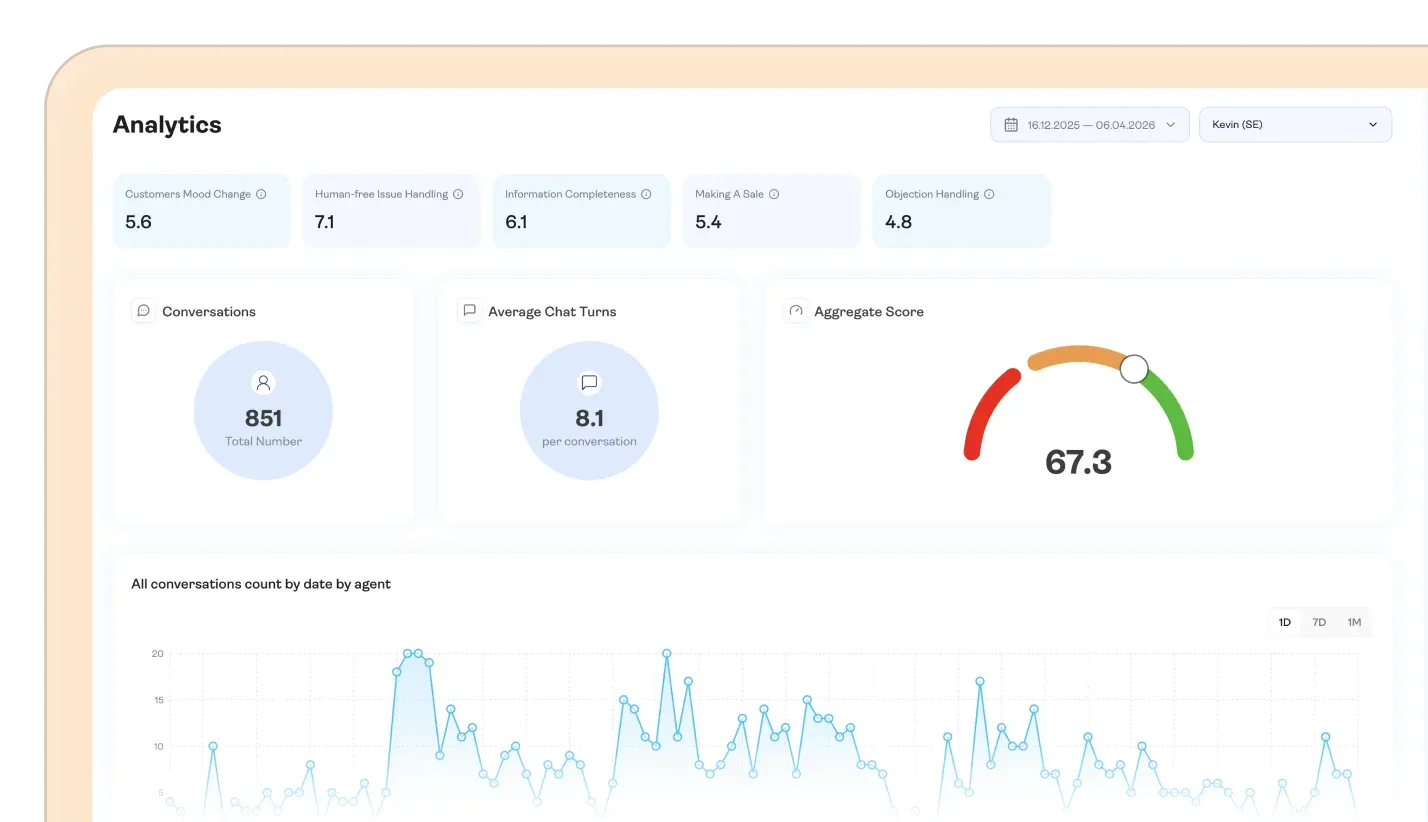Open the Customers Mood Change card
This screenshot has height=822, width=1428.
201,211
